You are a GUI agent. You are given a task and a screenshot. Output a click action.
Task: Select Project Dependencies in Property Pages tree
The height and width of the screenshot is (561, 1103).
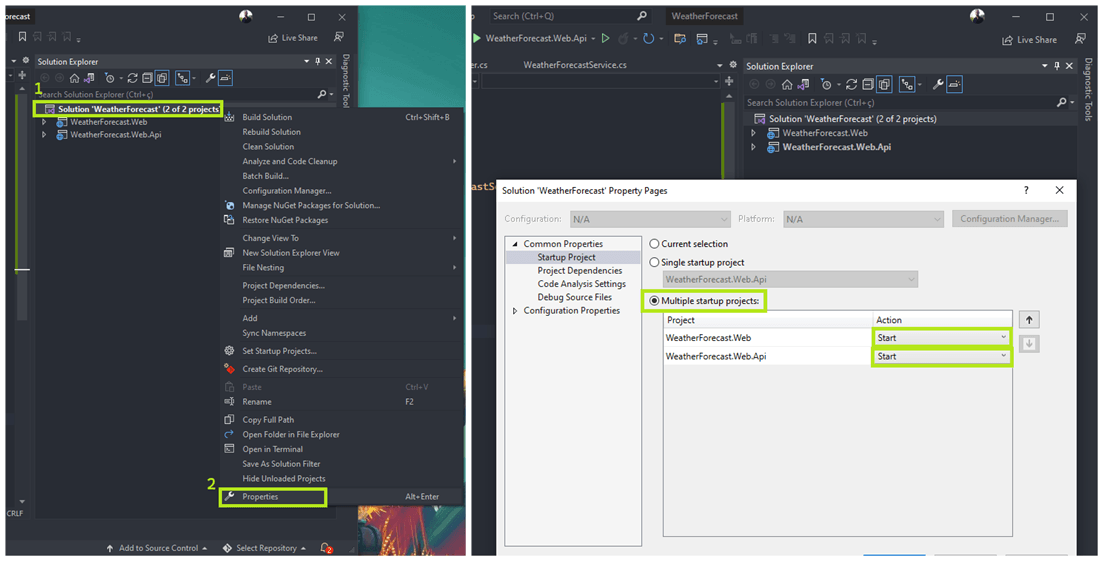point(580,271)
